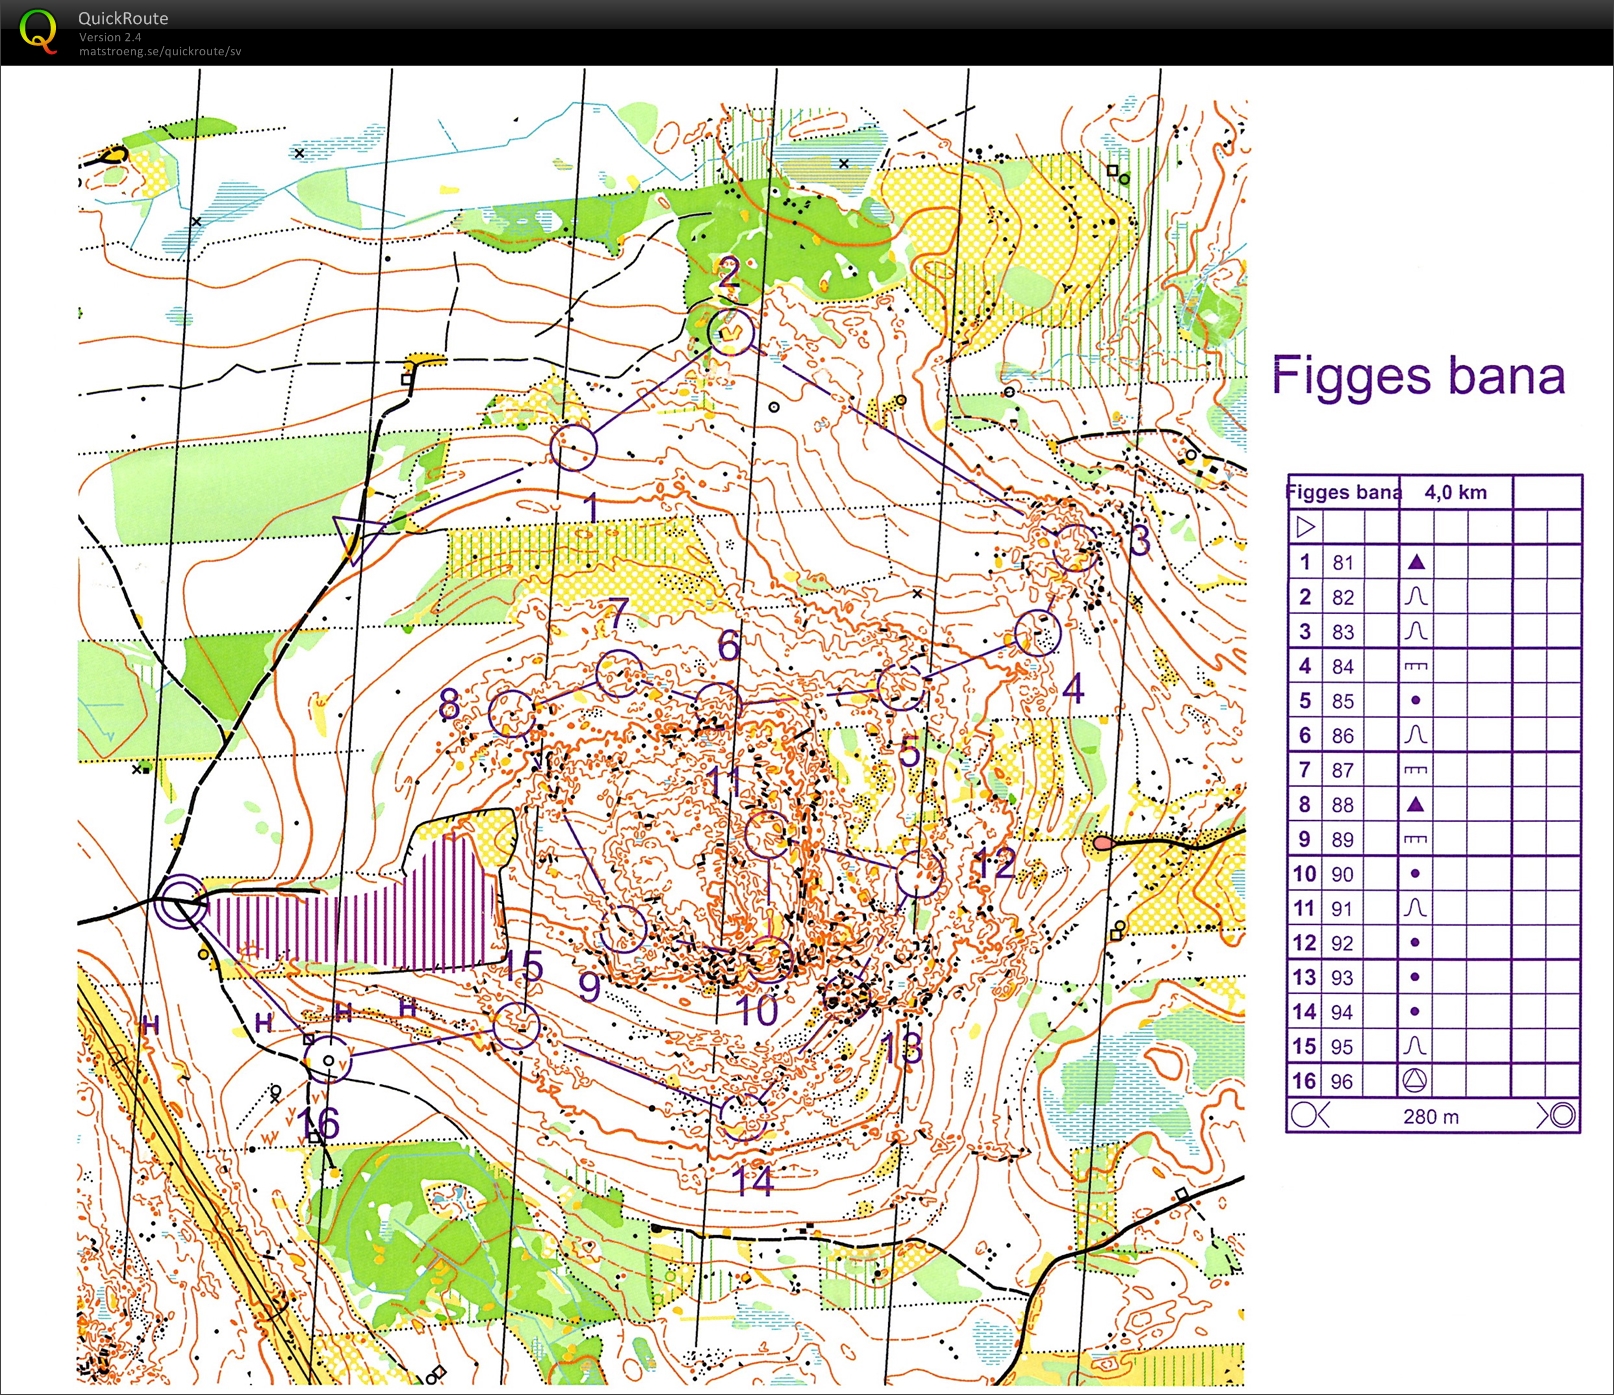Click control code 85 in the table

1343,701
